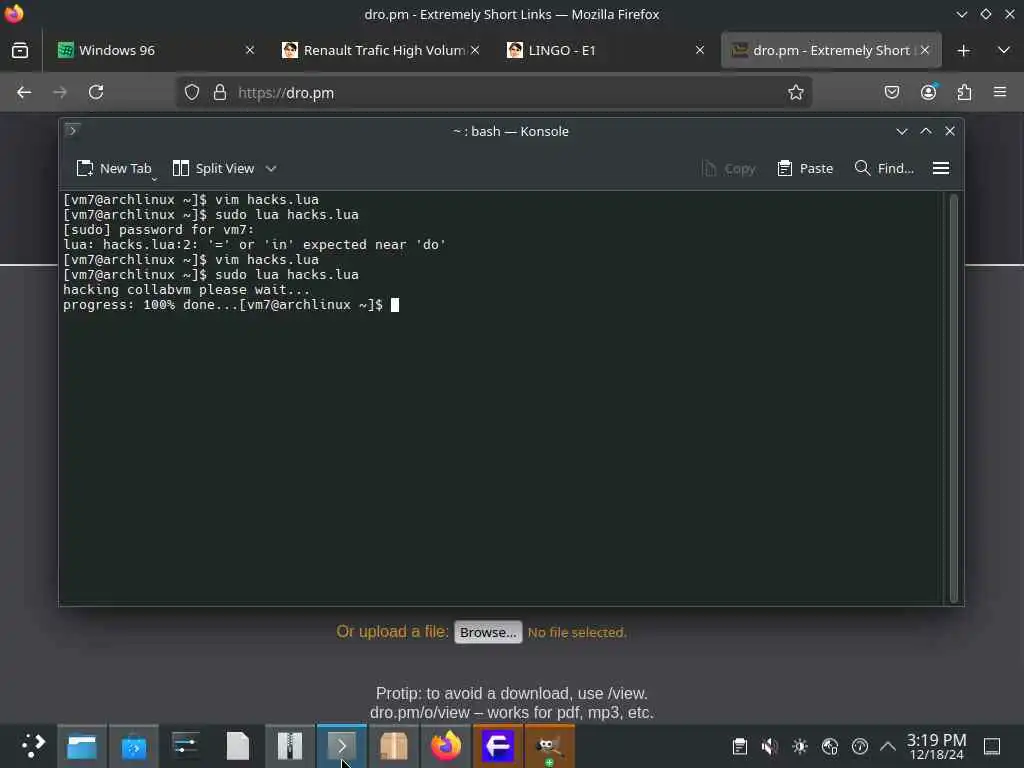
Task: Click Copy in Konsole toolbar
Action: (x=729, y=168)
